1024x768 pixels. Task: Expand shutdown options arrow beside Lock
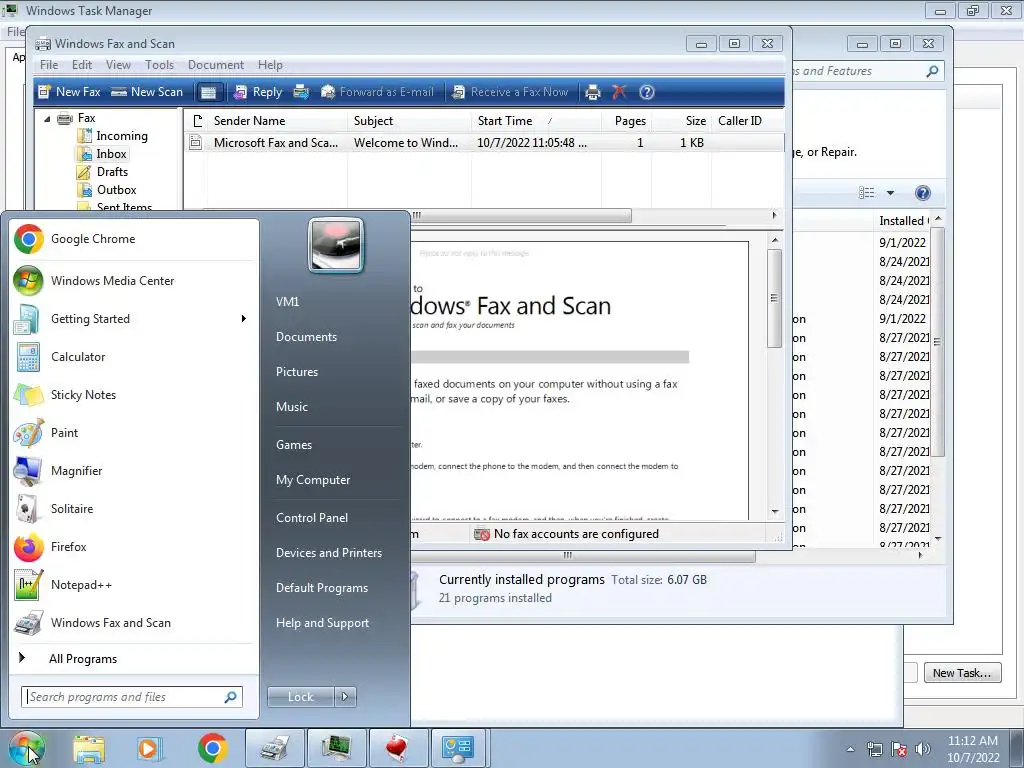tap(345, 697)
